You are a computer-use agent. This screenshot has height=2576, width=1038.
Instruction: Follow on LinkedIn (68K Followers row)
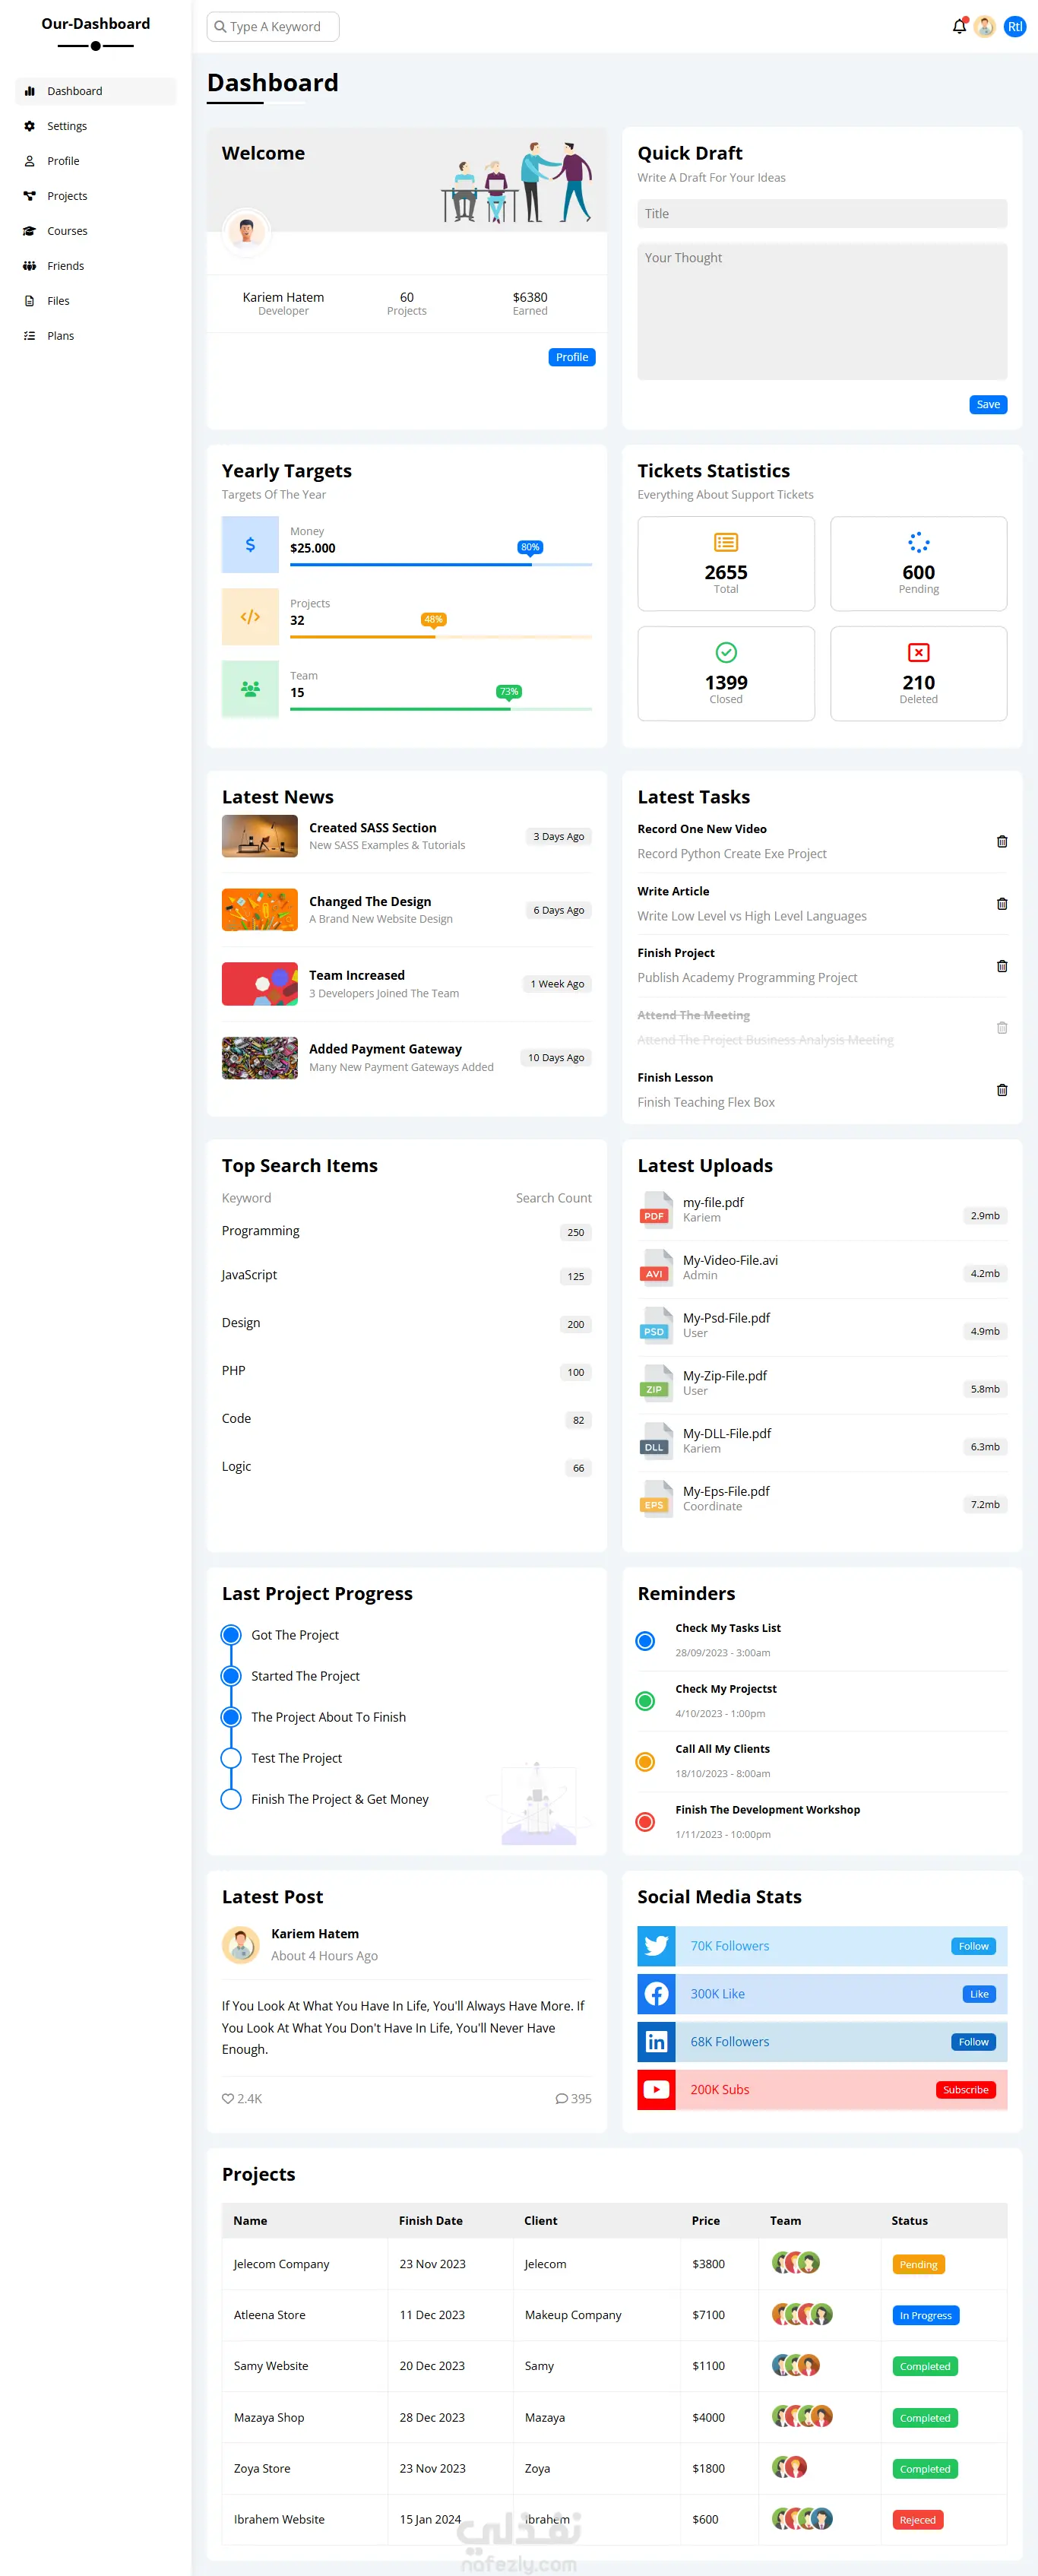973,2042
